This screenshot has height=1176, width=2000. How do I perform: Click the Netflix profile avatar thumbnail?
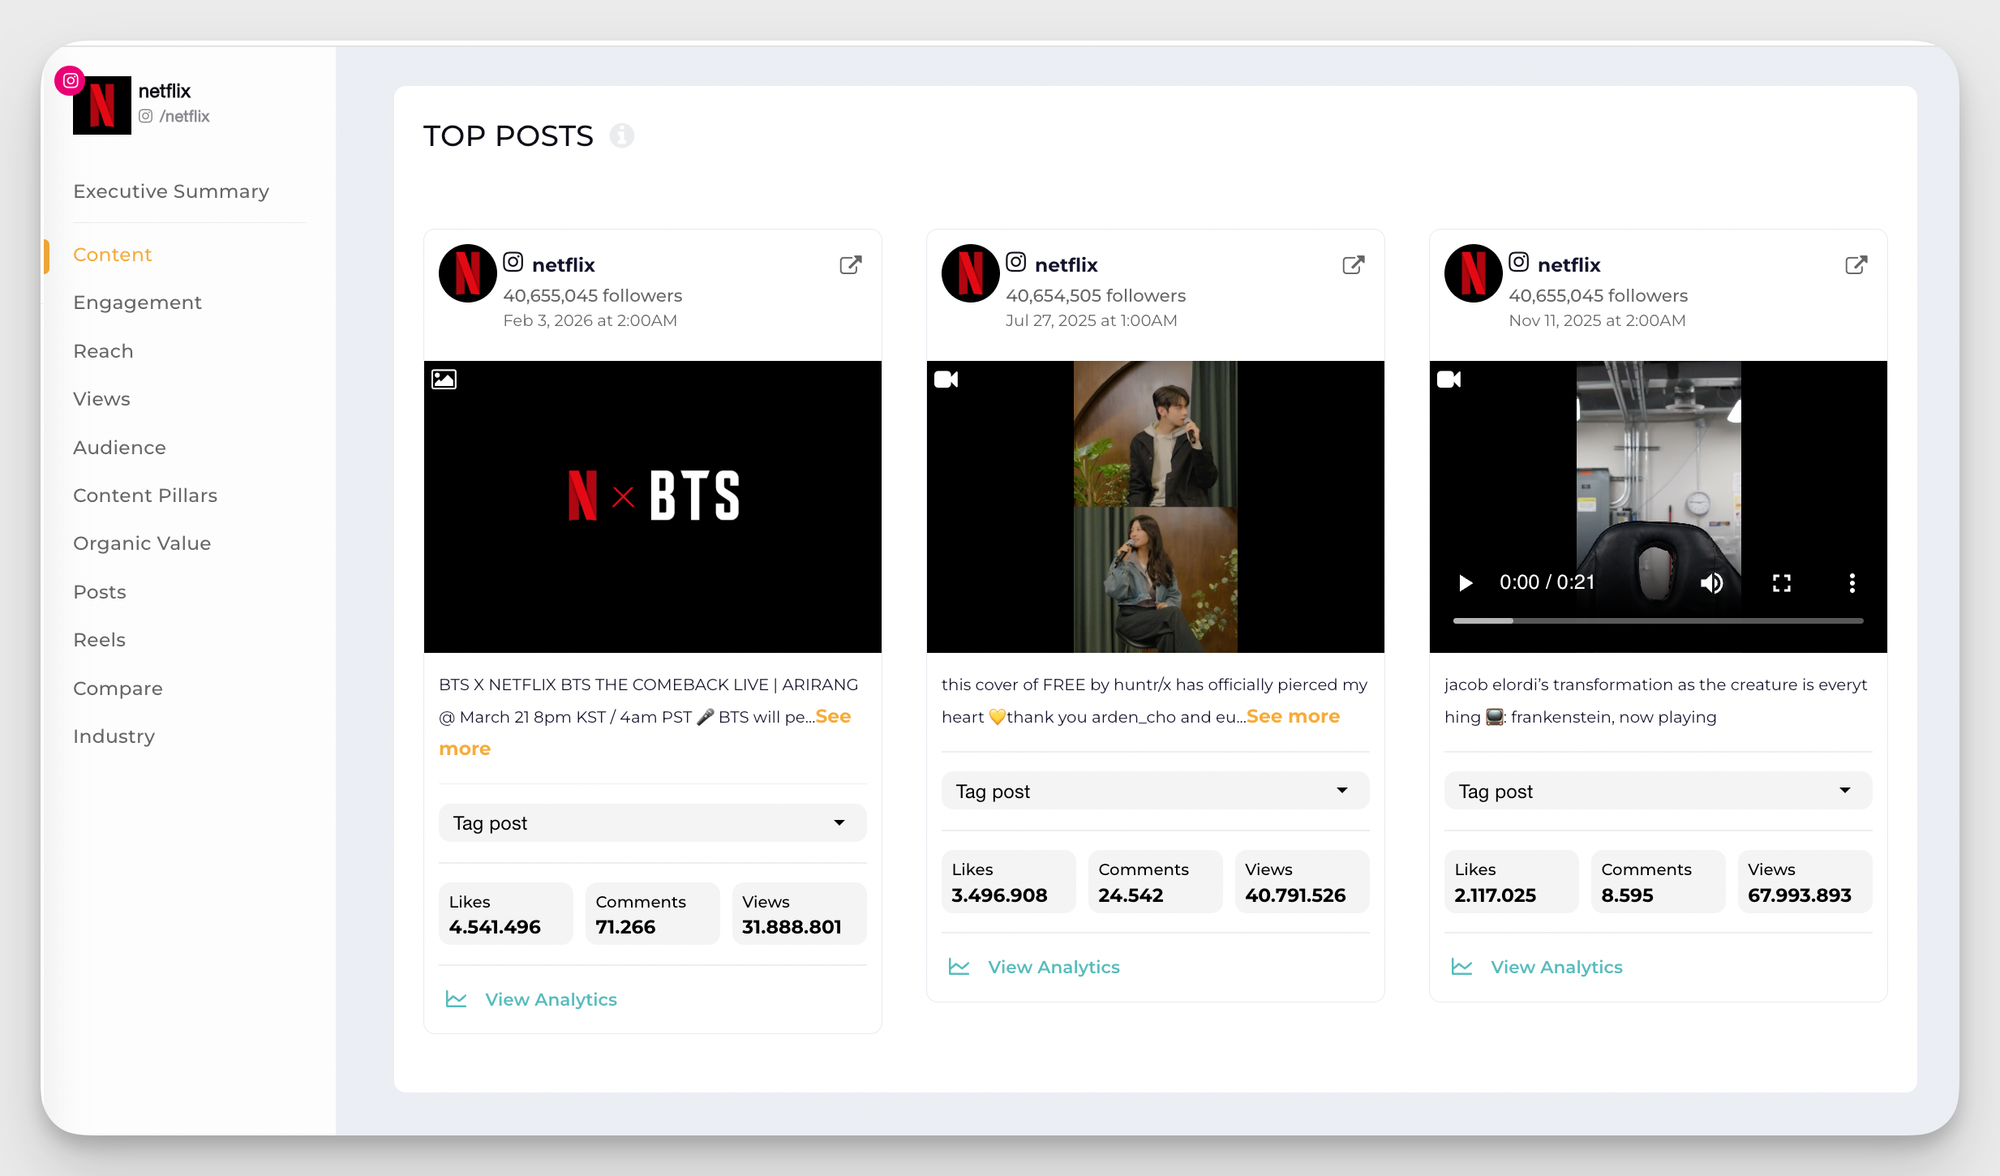(102, 105)
